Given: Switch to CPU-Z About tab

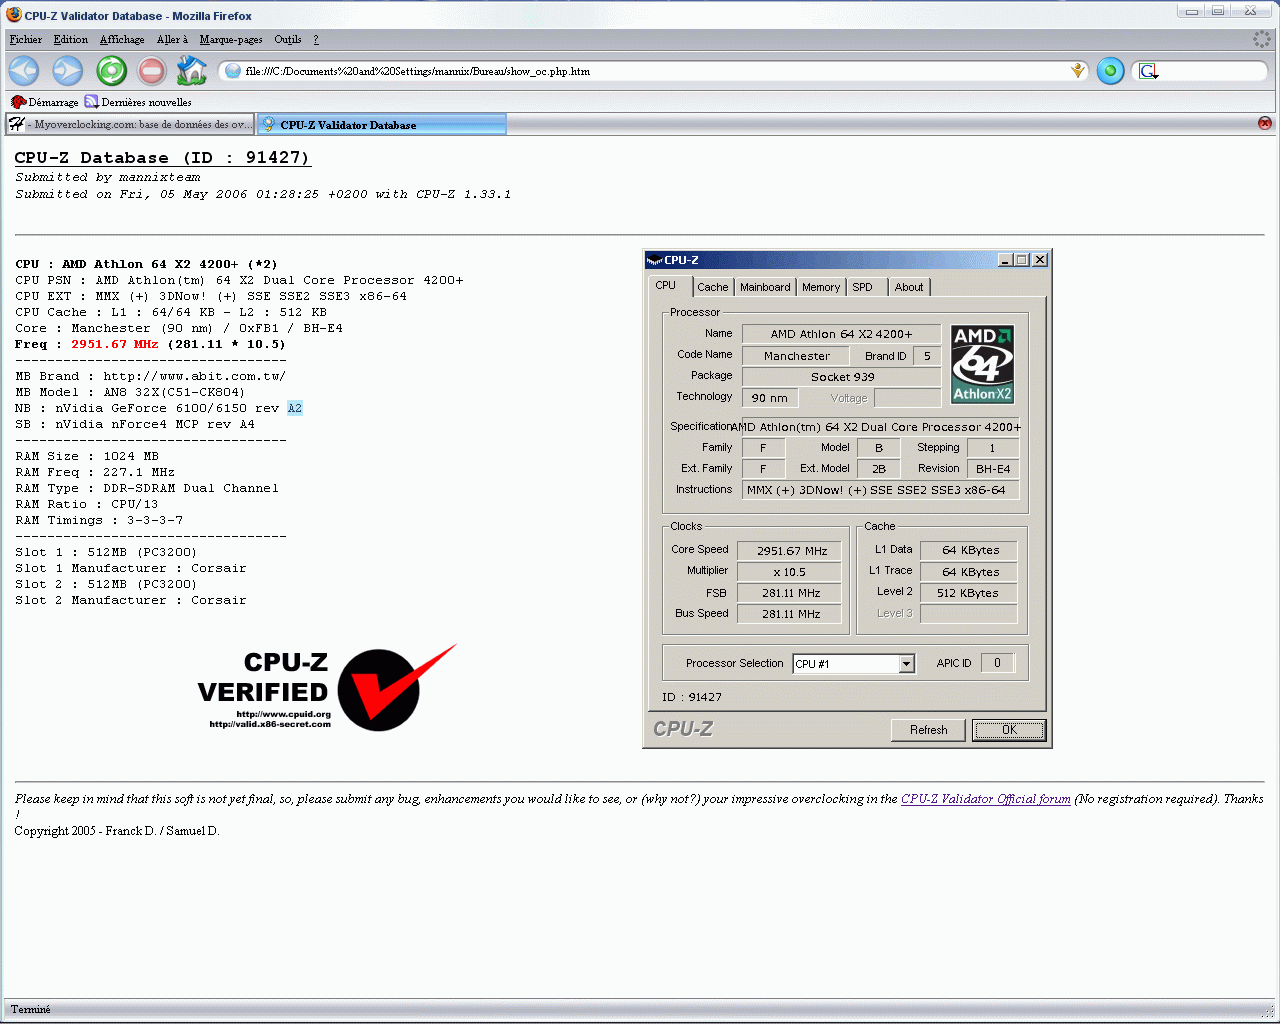Looking at the screenshot, I should click(909, 287).
